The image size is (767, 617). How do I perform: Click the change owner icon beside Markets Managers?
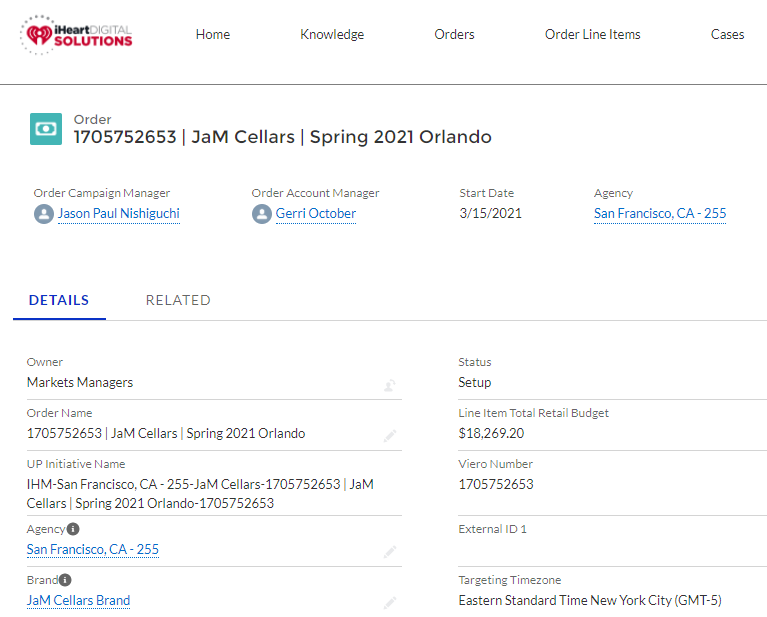[389, 386]
